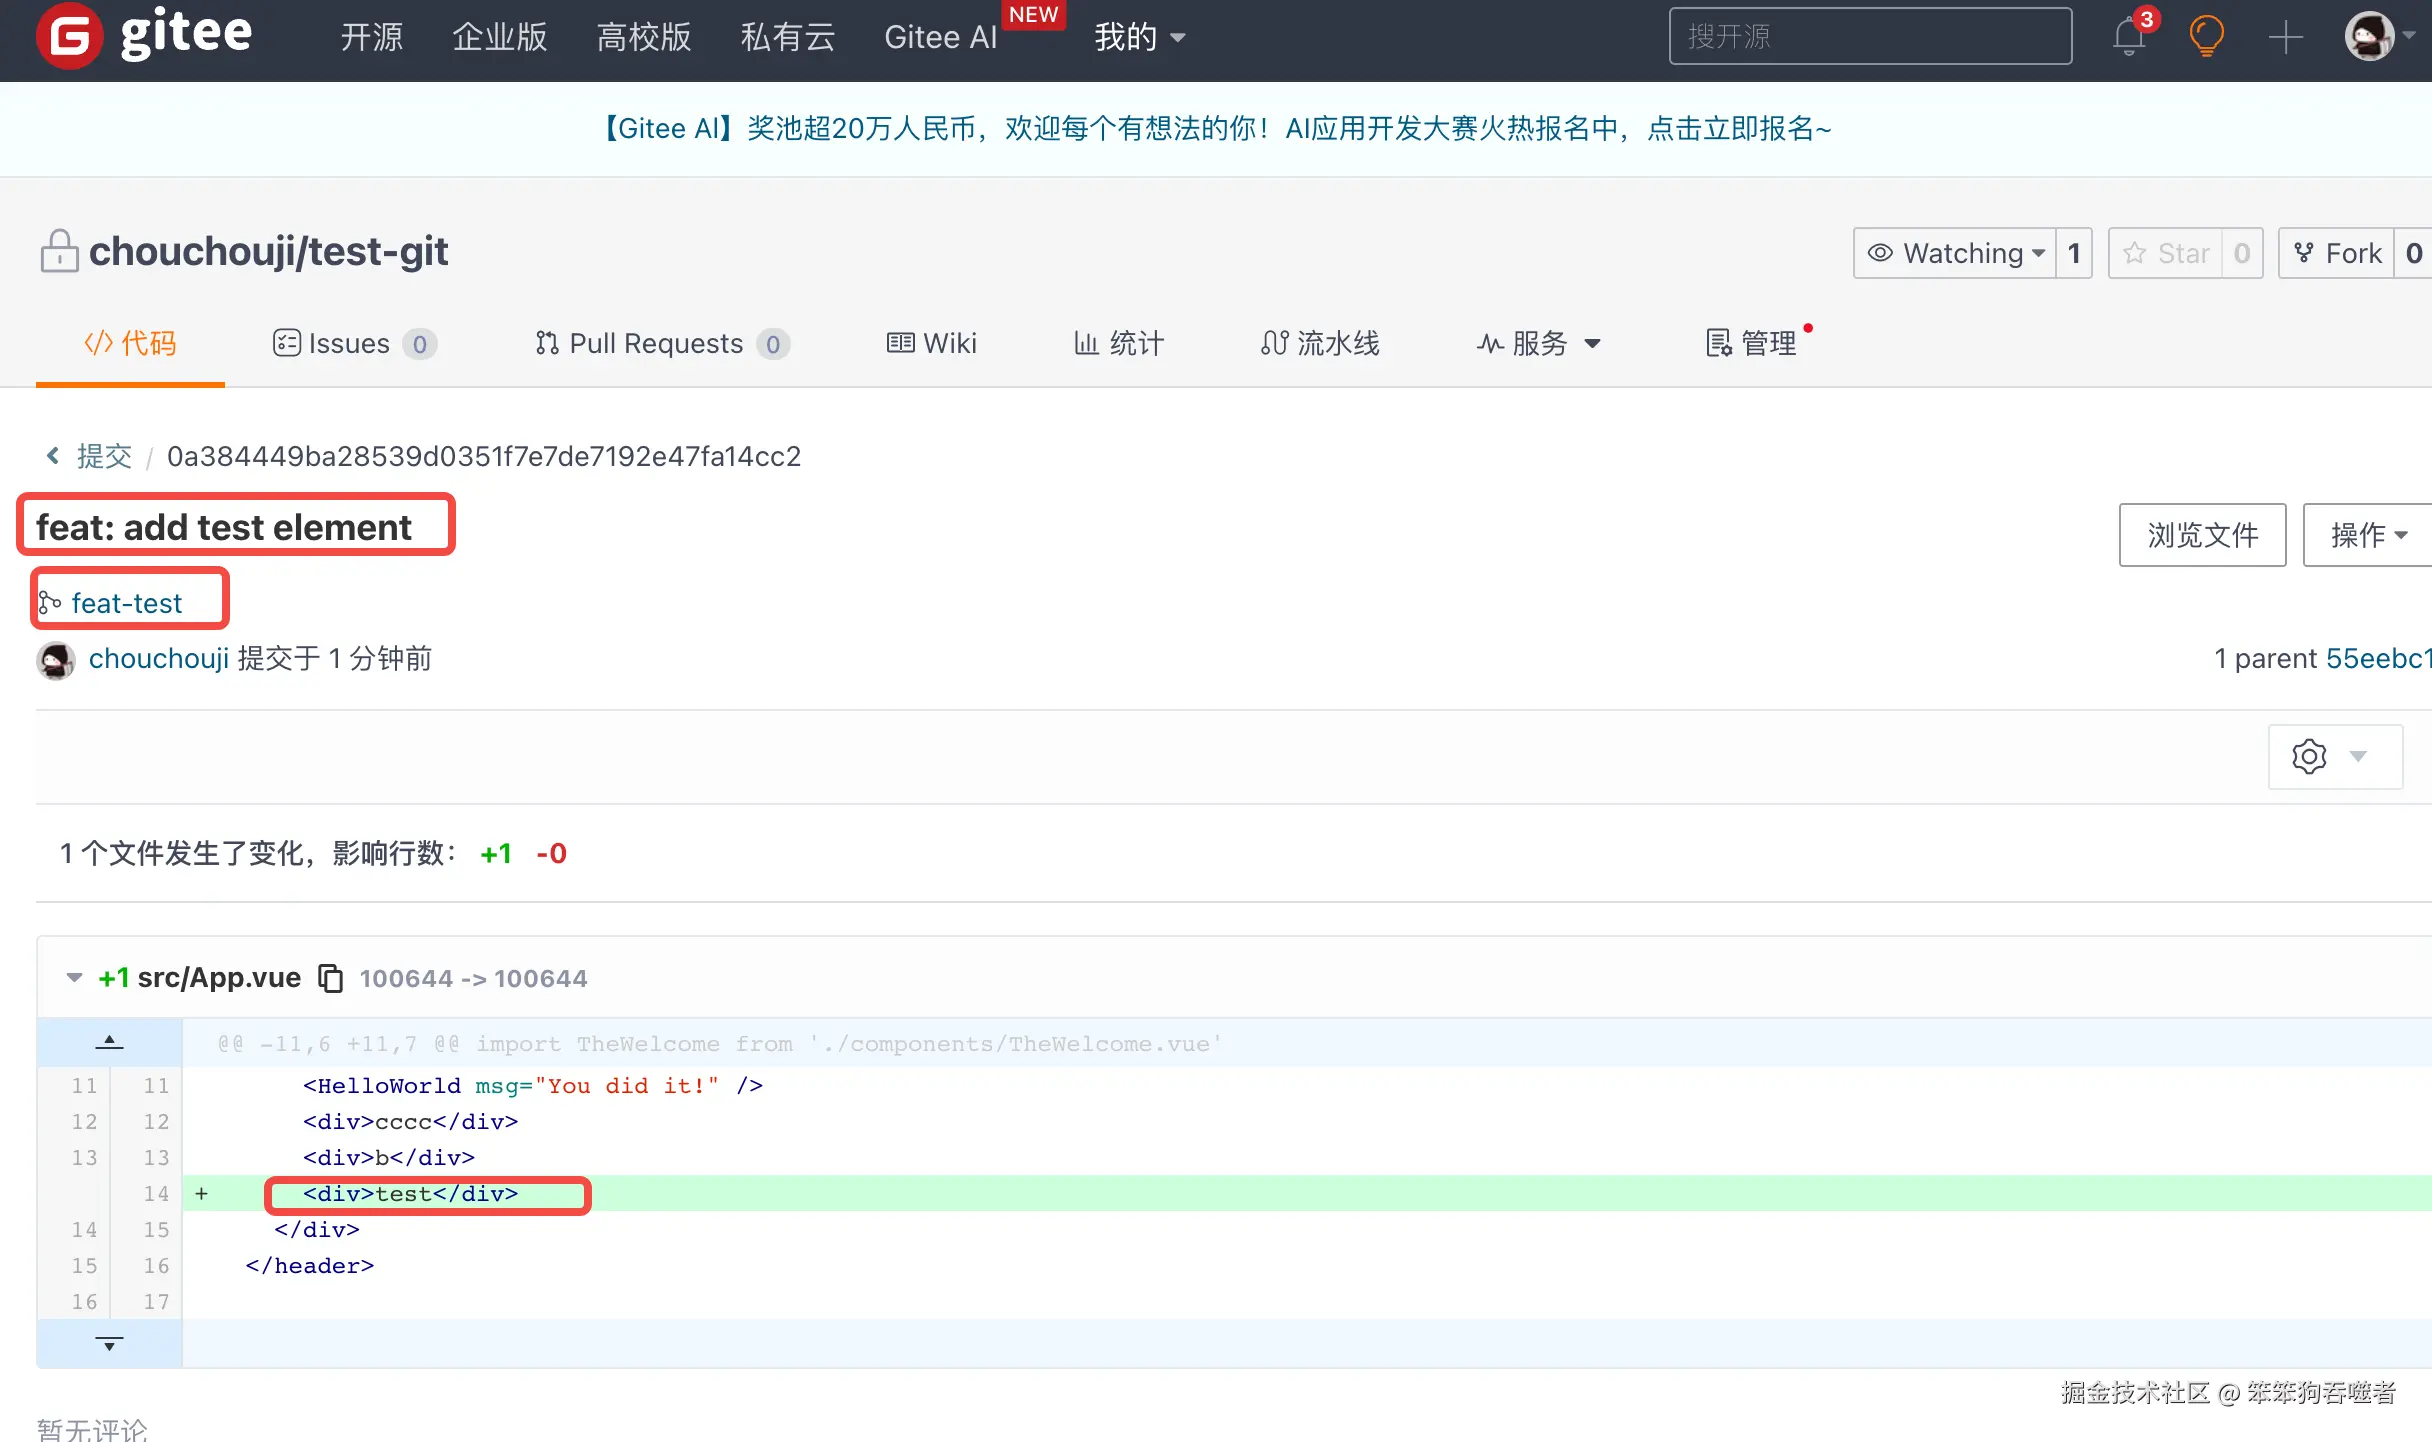Click the Gitee logo icon
The width and height of the screenshot is (2432, 1442).
click(70, 36)
